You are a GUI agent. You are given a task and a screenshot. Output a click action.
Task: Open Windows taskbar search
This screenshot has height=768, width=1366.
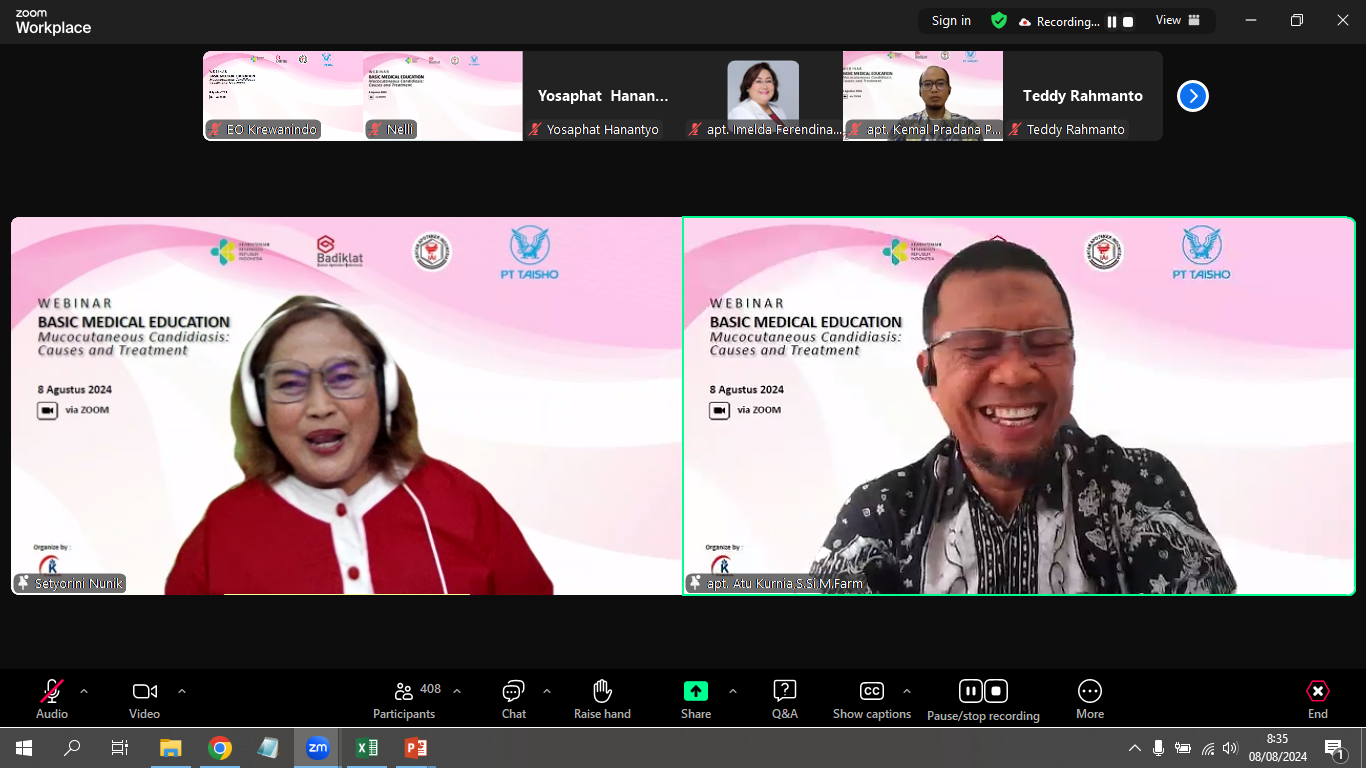pyautogui.click(x=72, y=748)
